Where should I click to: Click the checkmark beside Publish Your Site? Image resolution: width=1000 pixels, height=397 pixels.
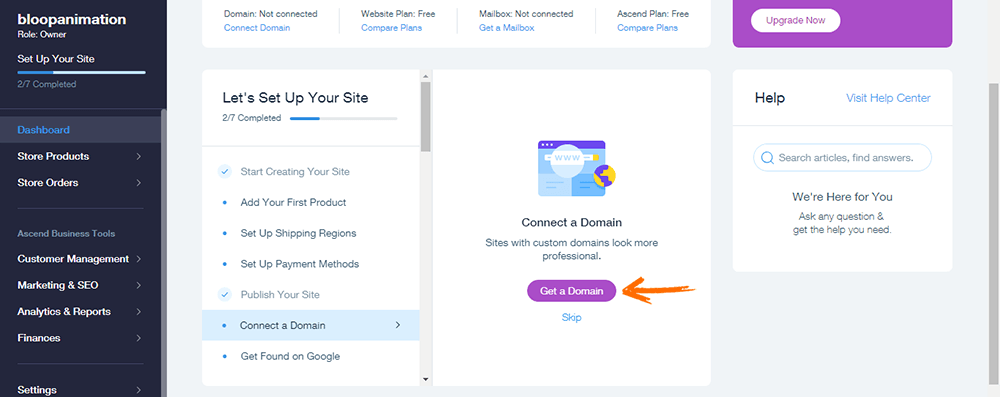pyautogui.click(x=224, y=294)
